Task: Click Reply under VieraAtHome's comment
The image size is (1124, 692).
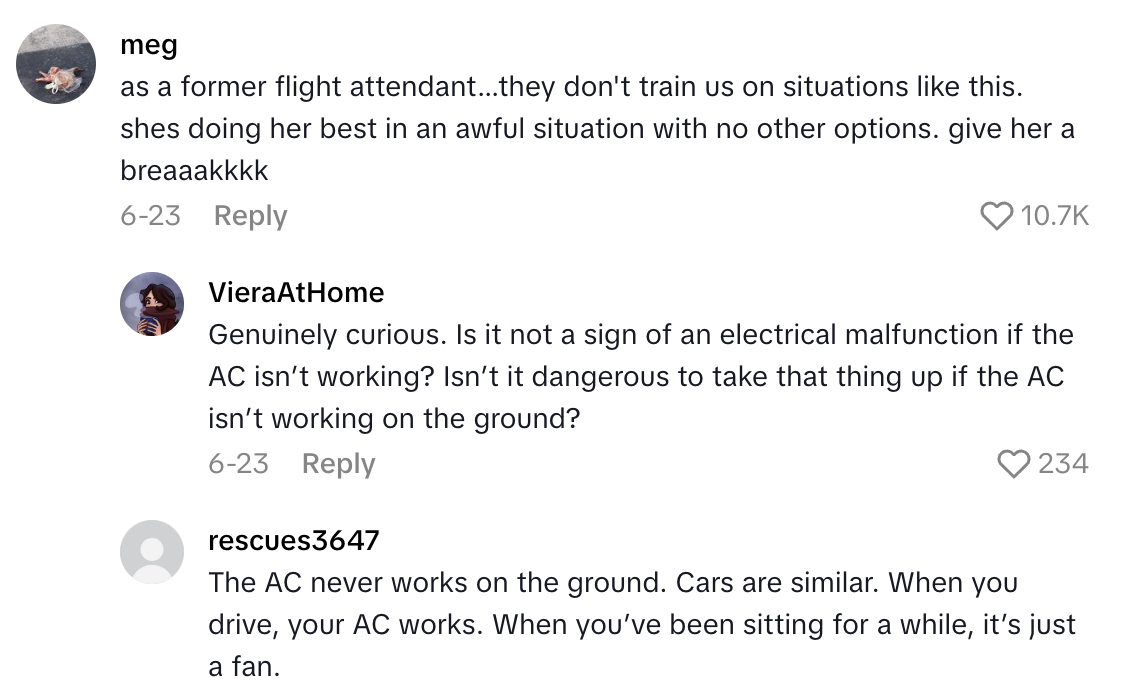Action: [337, 462]
